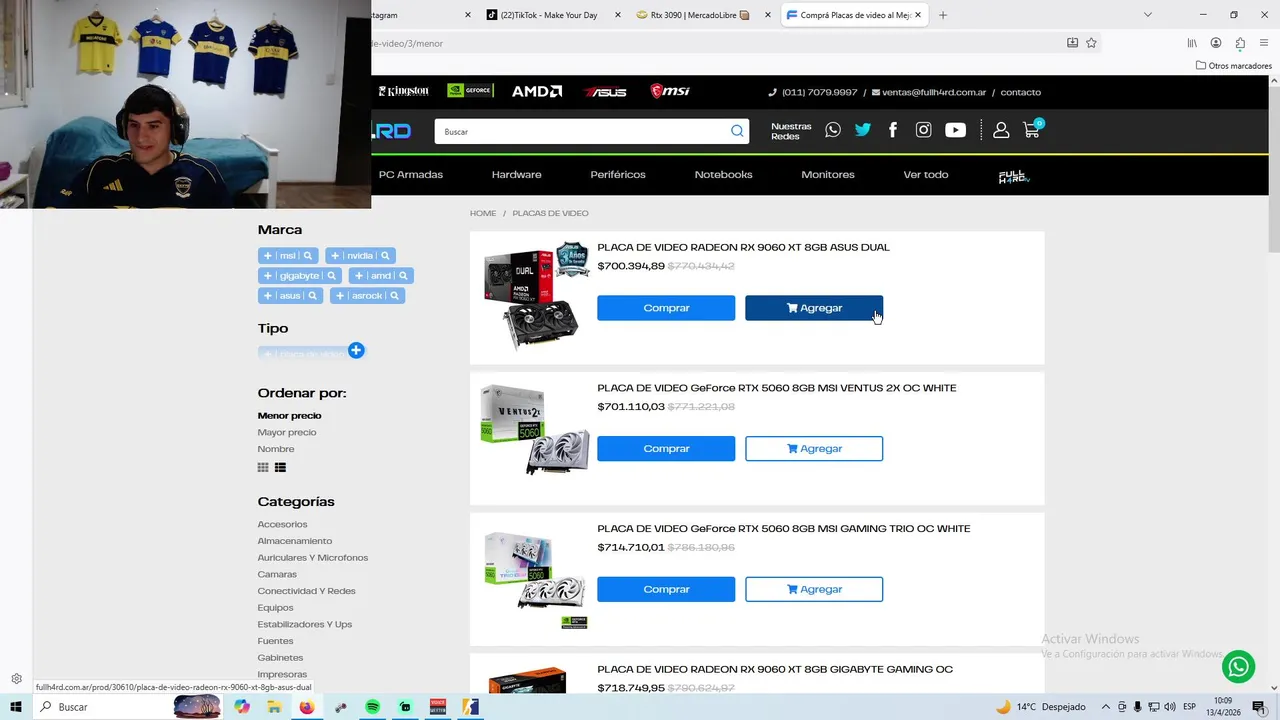Toggle the gigabyte brand filter

click(x=300, y=276)
